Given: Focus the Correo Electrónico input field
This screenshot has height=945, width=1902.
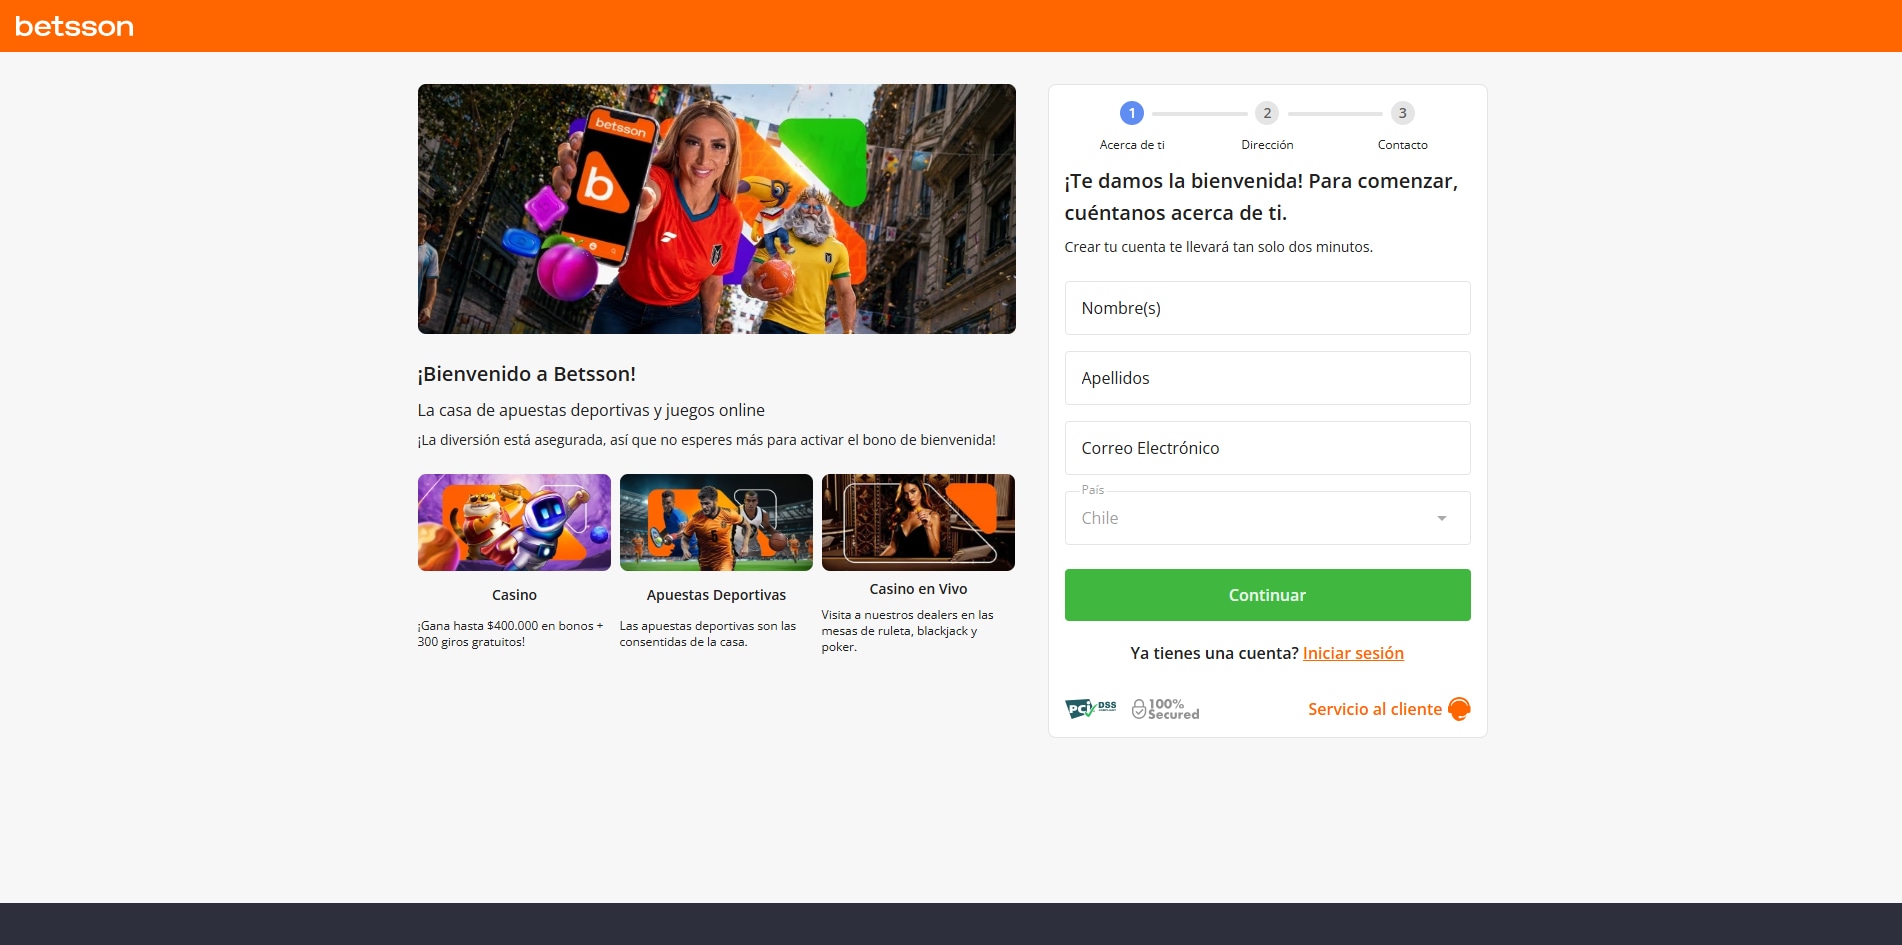Looking at the screenshot, I should pyautogui.click(x=1267, y=448).
